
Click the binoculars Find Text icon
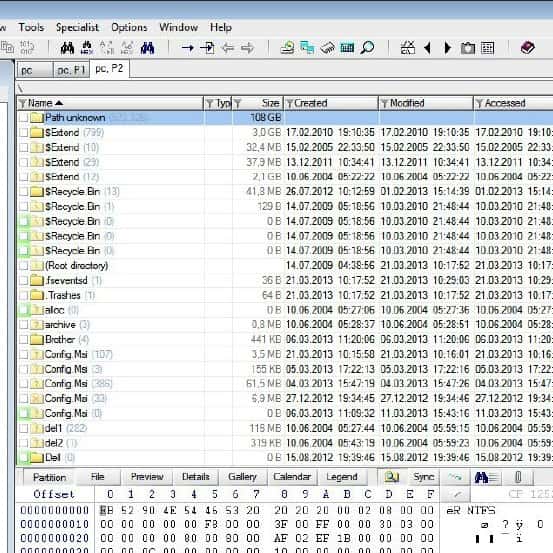[67, 48]
